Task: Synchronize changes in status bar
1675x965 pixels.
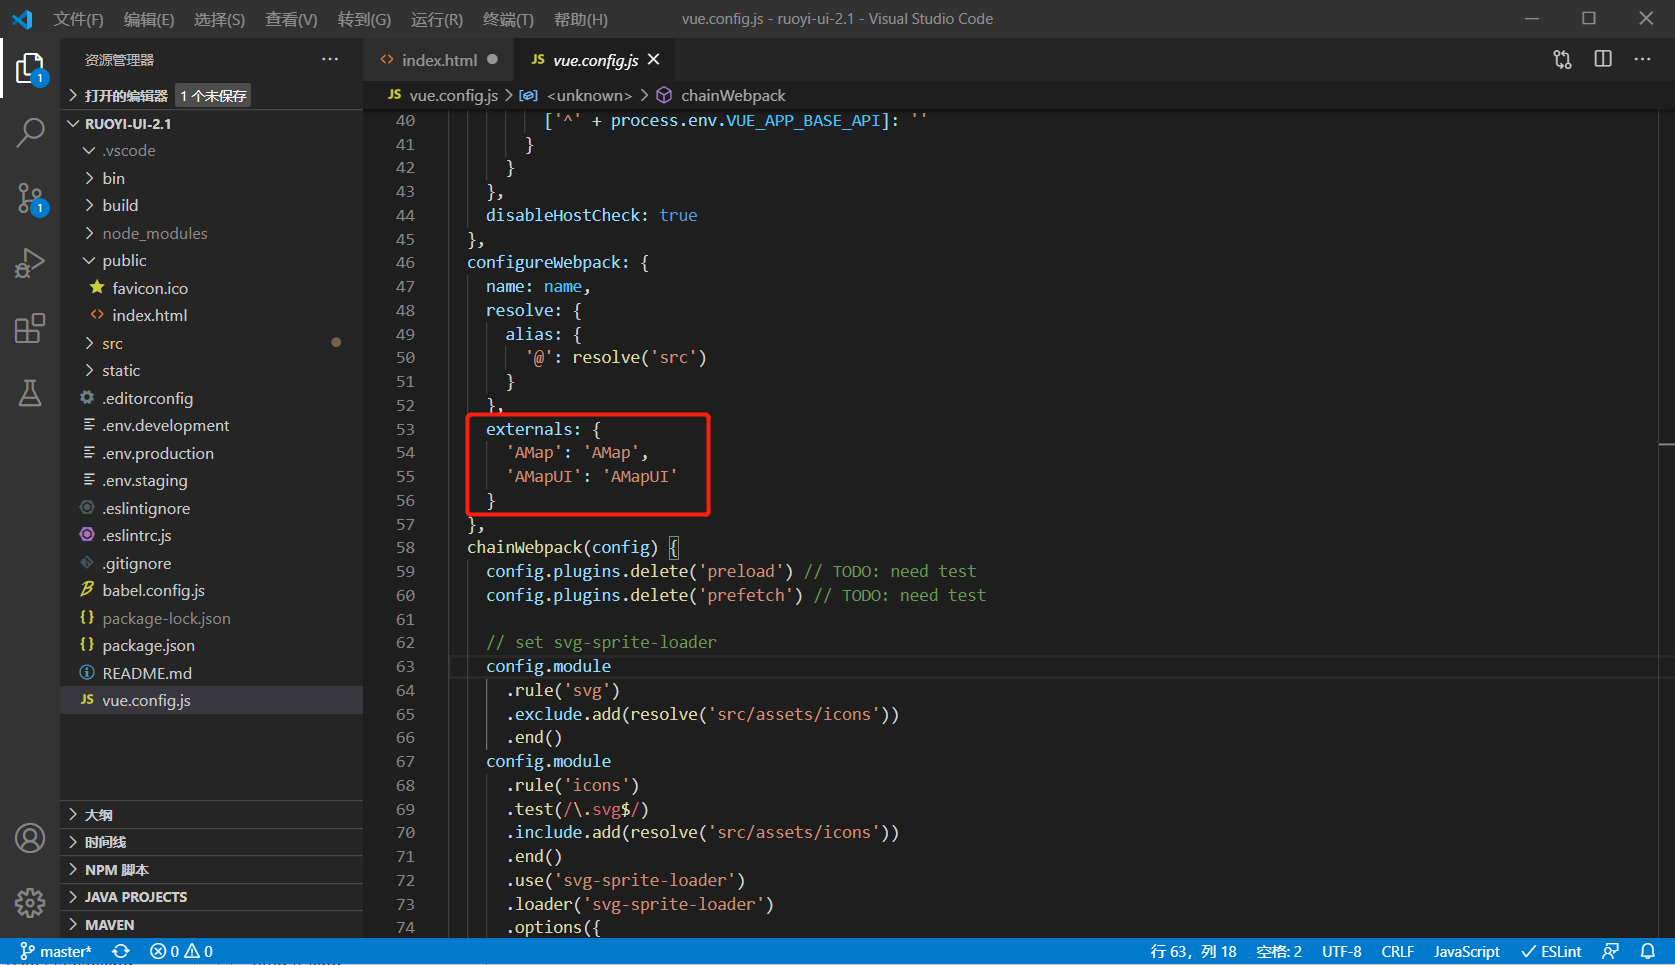Action: [121, 951]
